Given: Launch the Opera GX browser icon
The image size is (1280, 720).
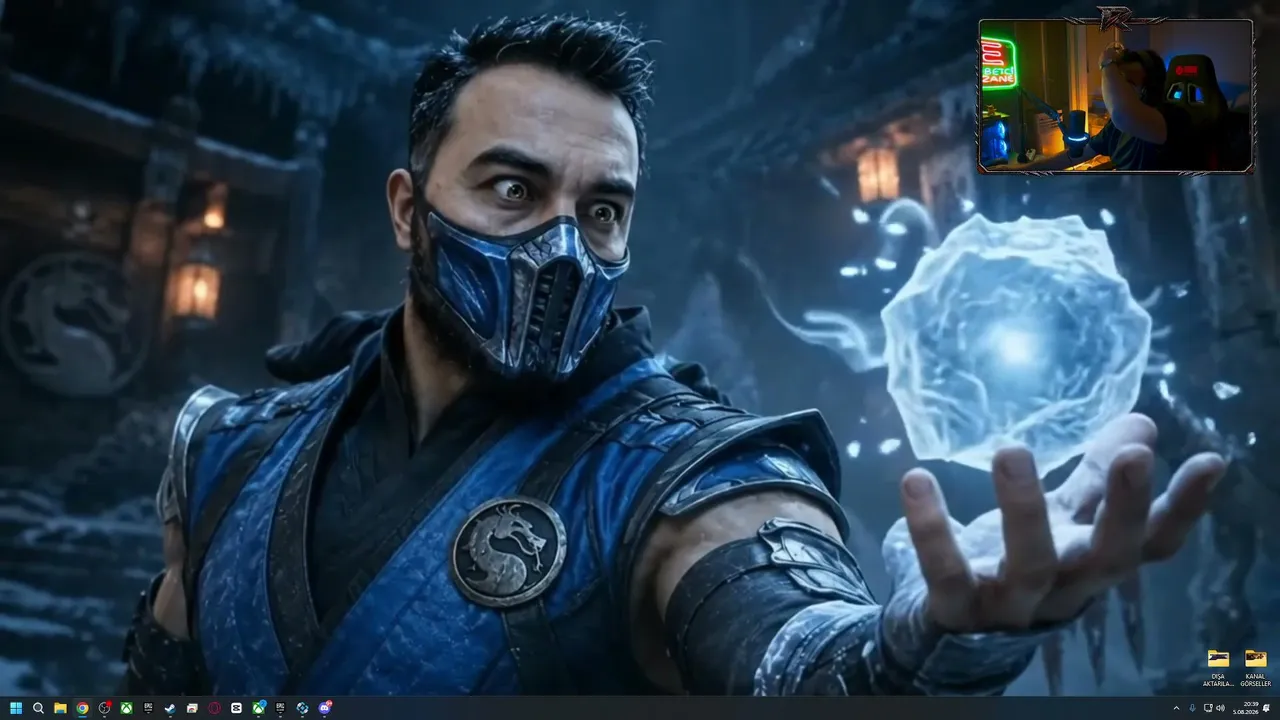Looking at the screenshot, I should click(x=214, y=708).
